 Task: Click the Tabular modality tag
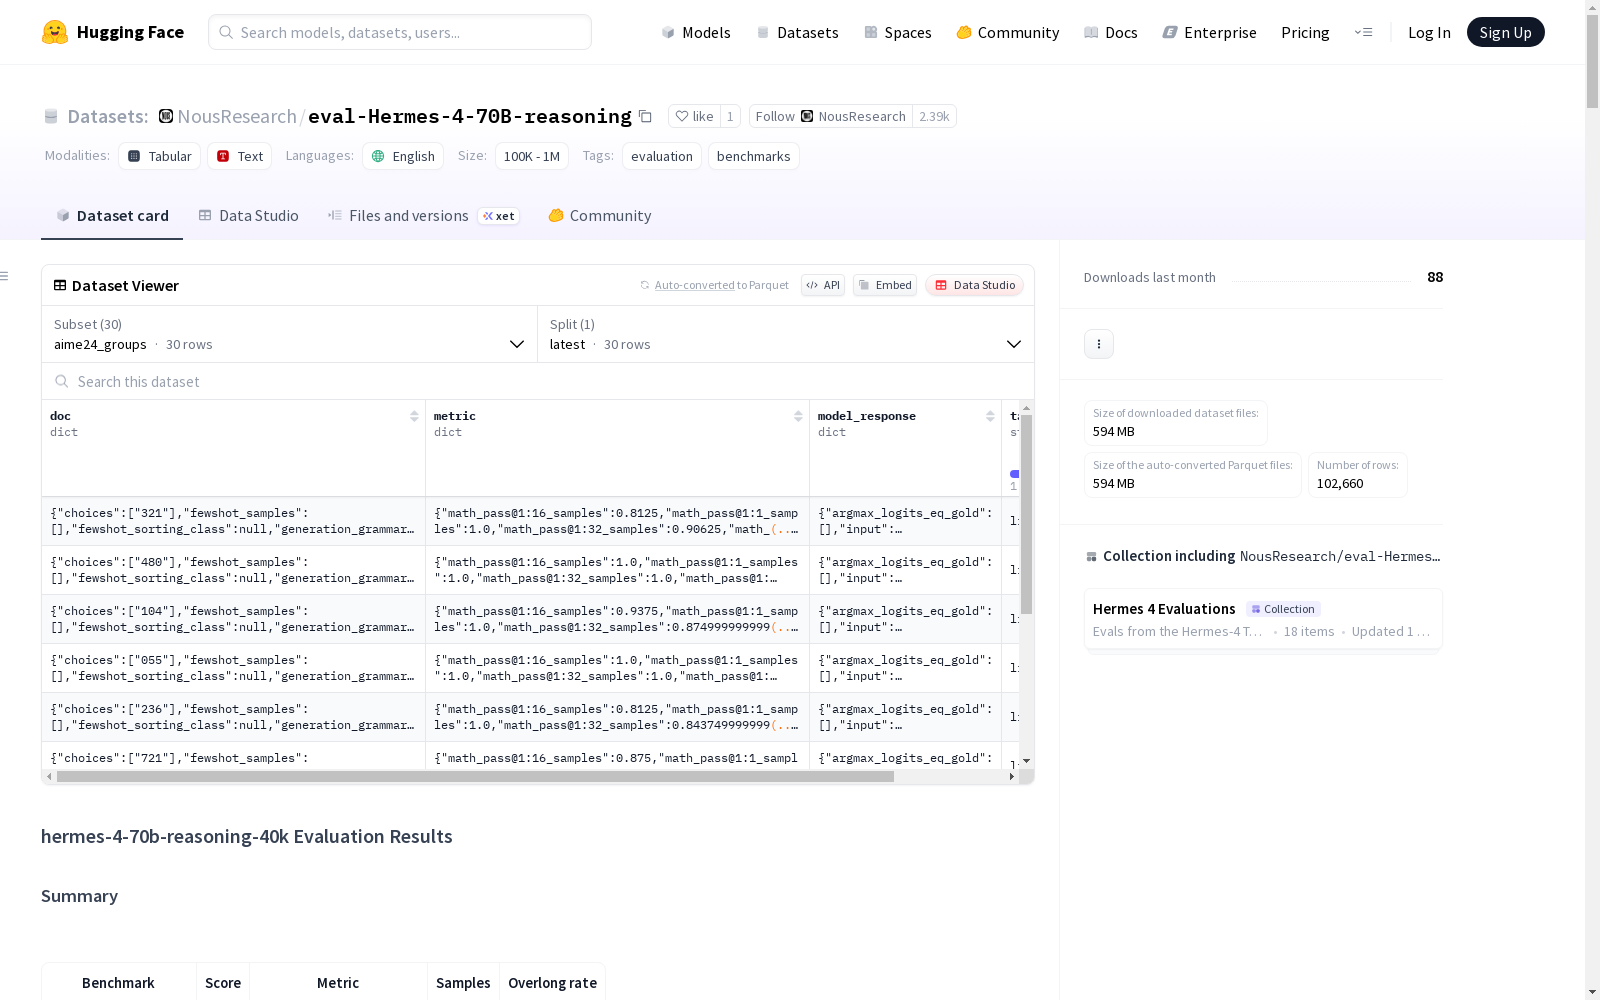[x=160, y=156]
